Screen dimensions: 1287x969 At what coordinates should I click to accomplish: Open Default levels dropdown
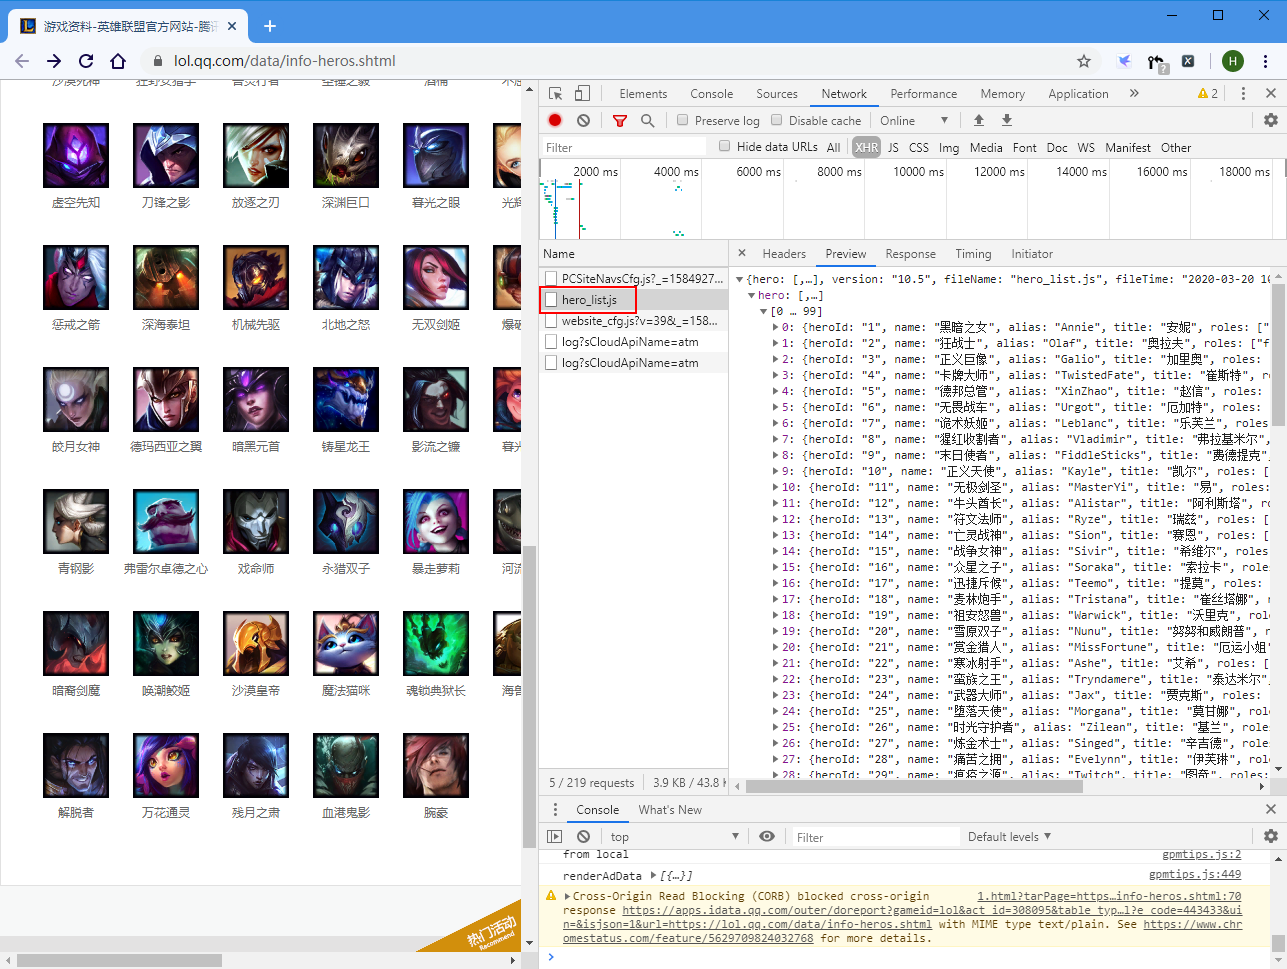(1009, 836)
